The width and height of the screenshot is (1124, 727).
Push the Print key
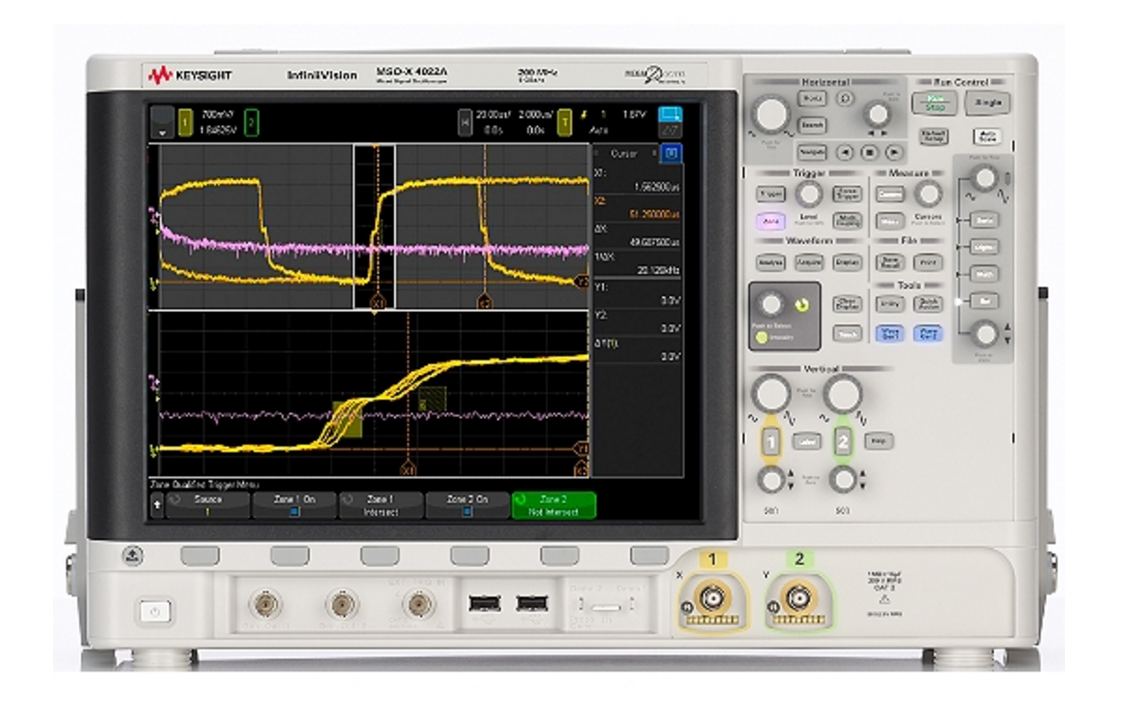(x=928, y=263)
